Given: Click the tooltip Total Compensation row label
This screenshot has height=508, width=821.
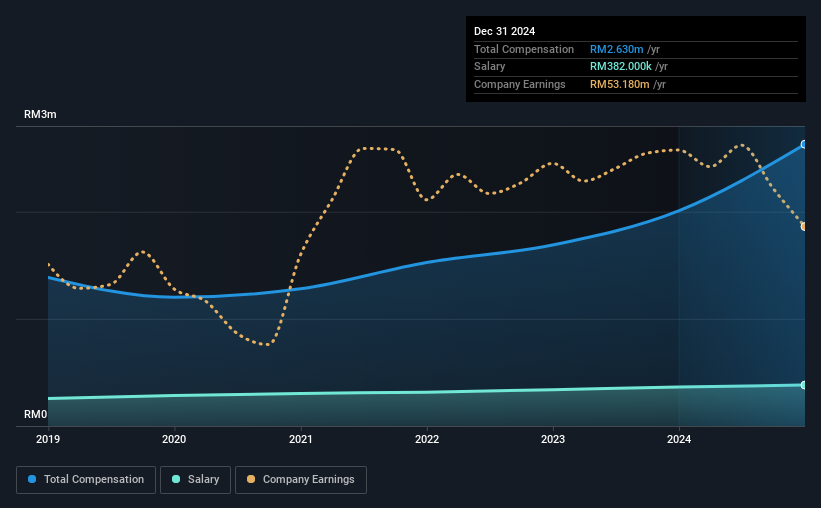Looking at the screenshot, I should [524, 49].
